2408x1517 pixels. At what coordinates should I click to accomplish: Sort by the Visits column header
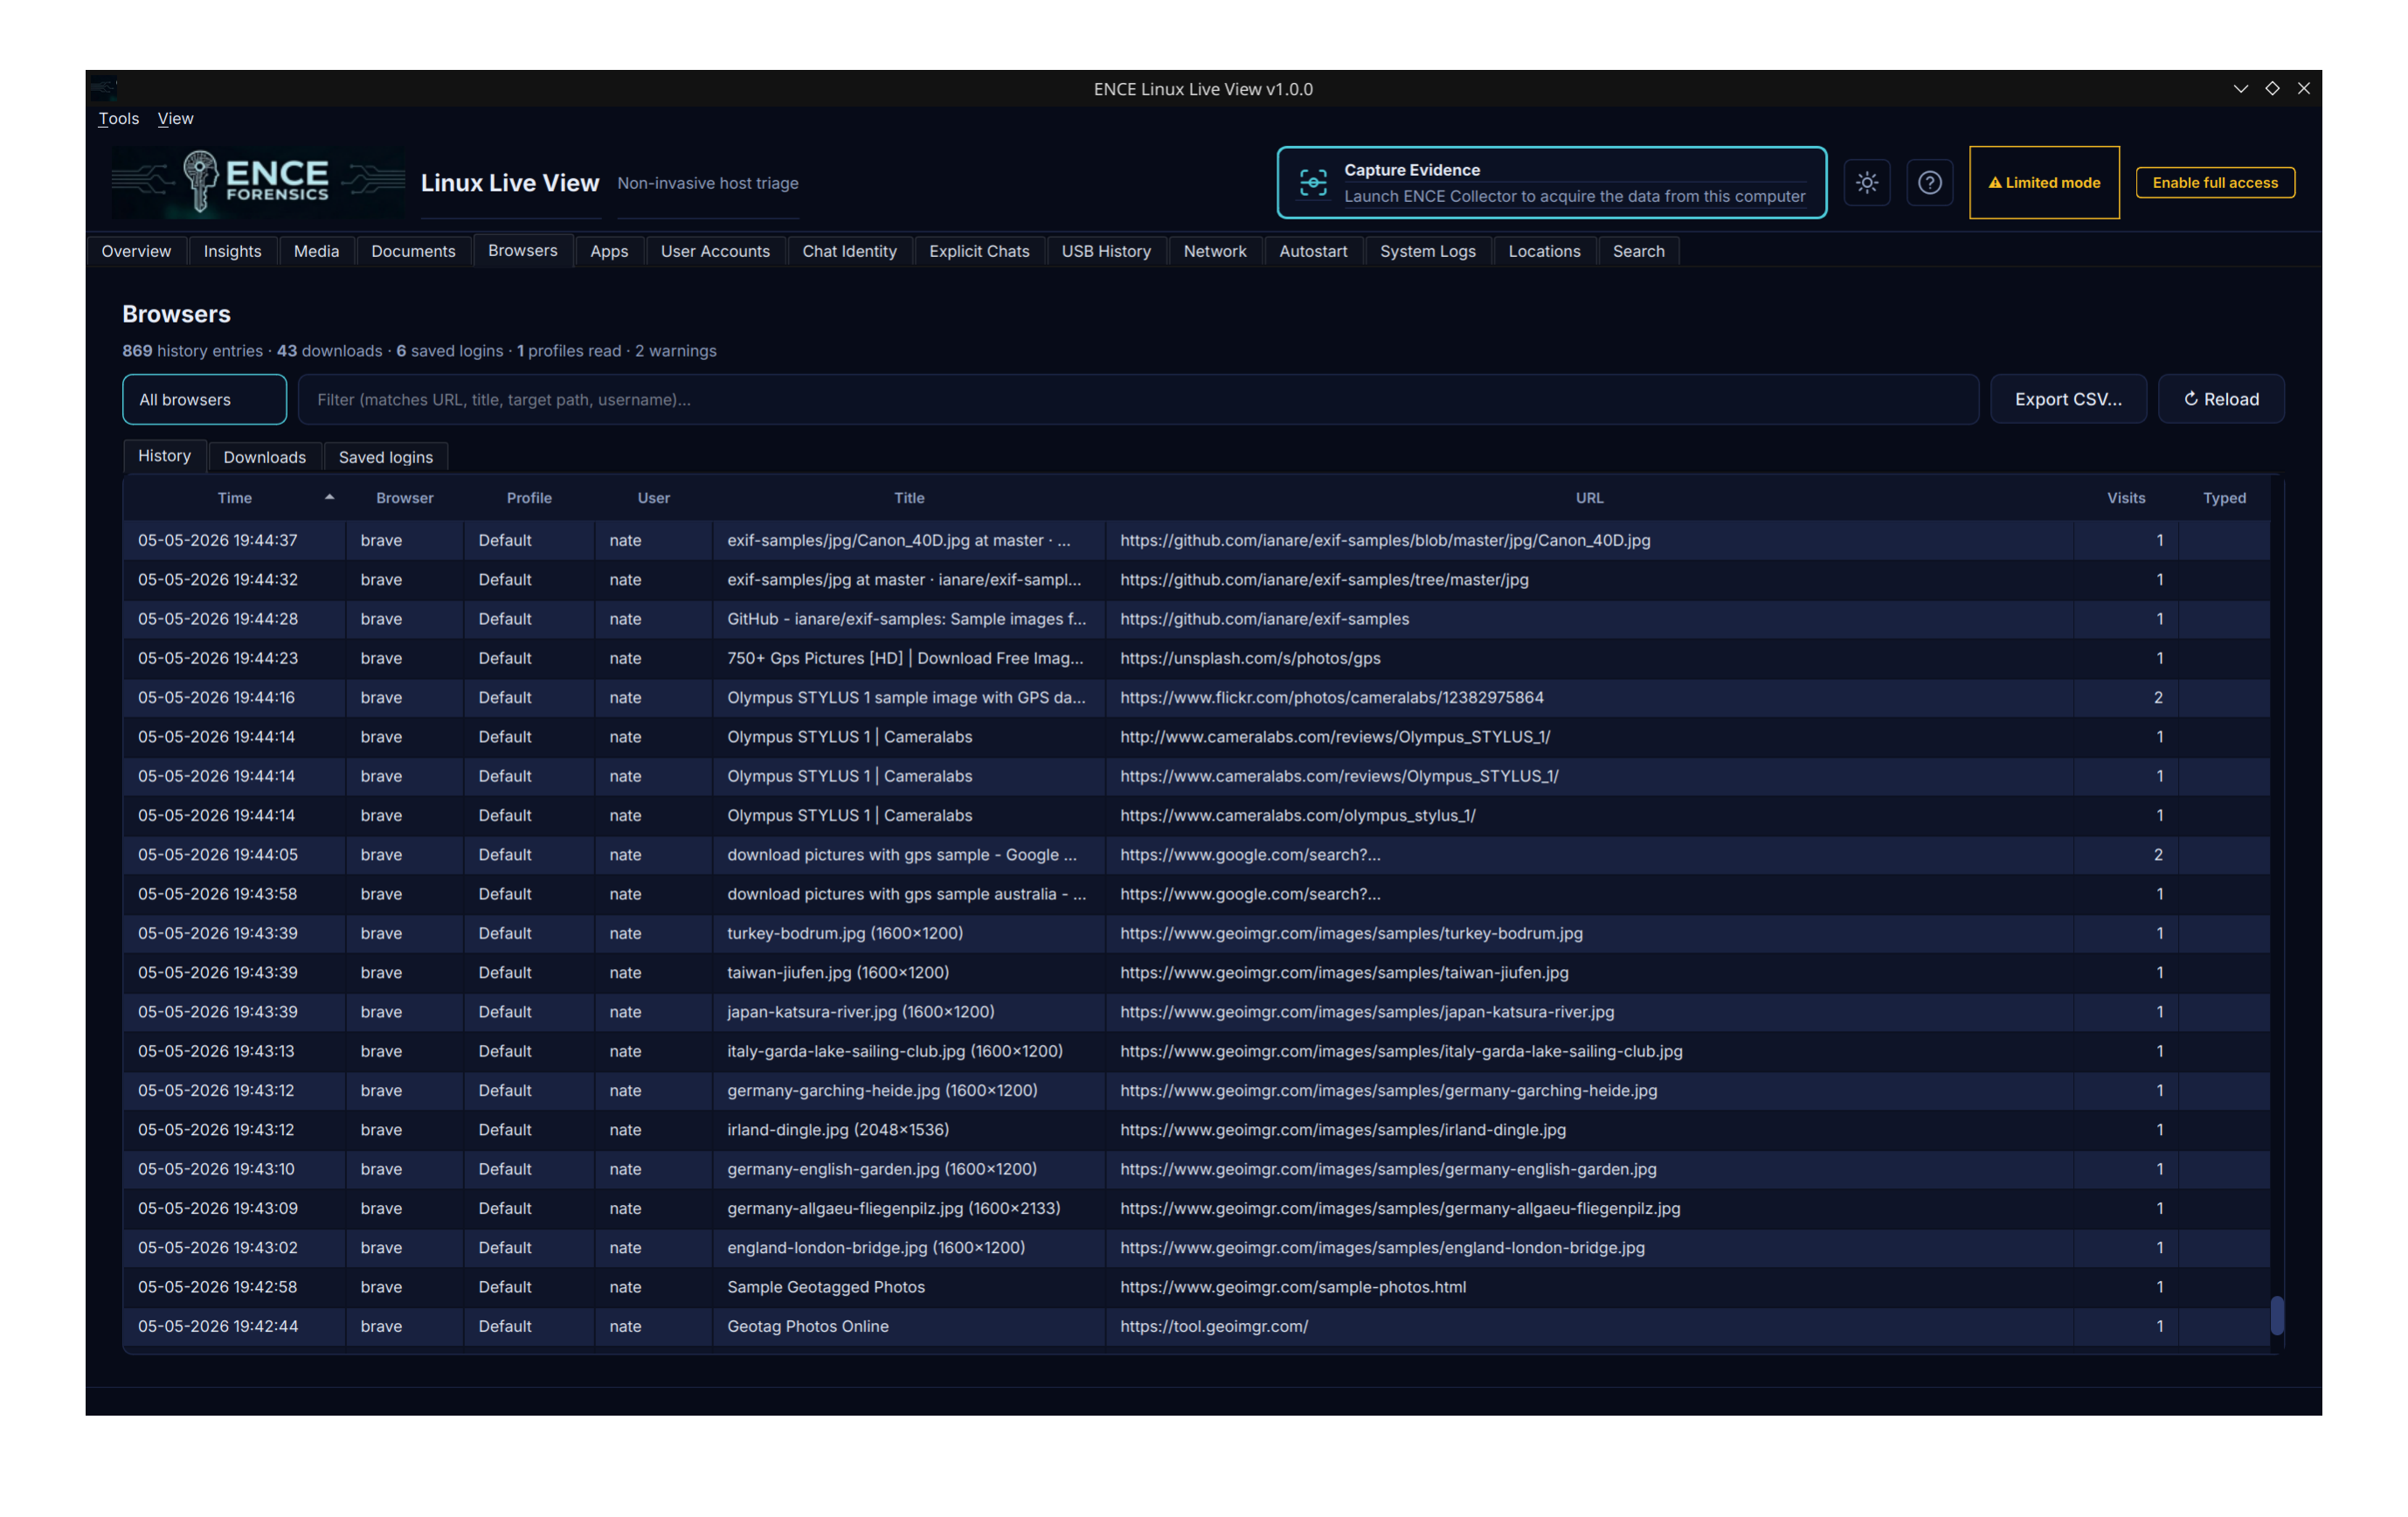coord(2125,498)
